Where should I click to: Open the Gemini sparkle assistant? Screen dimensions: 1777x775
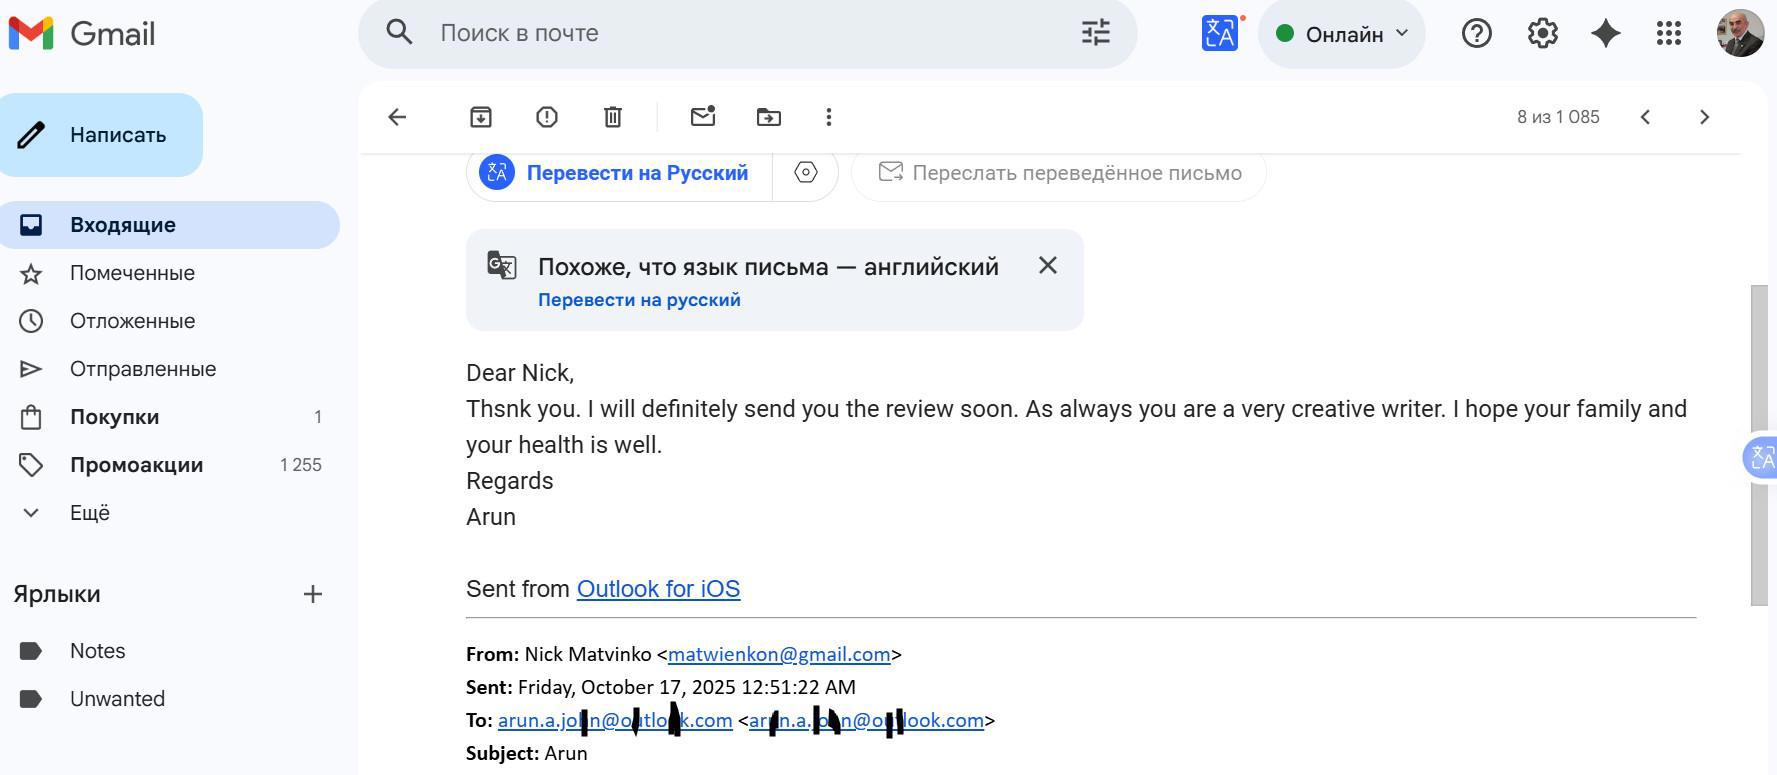pyautogui.click(x=1606, y=34)
